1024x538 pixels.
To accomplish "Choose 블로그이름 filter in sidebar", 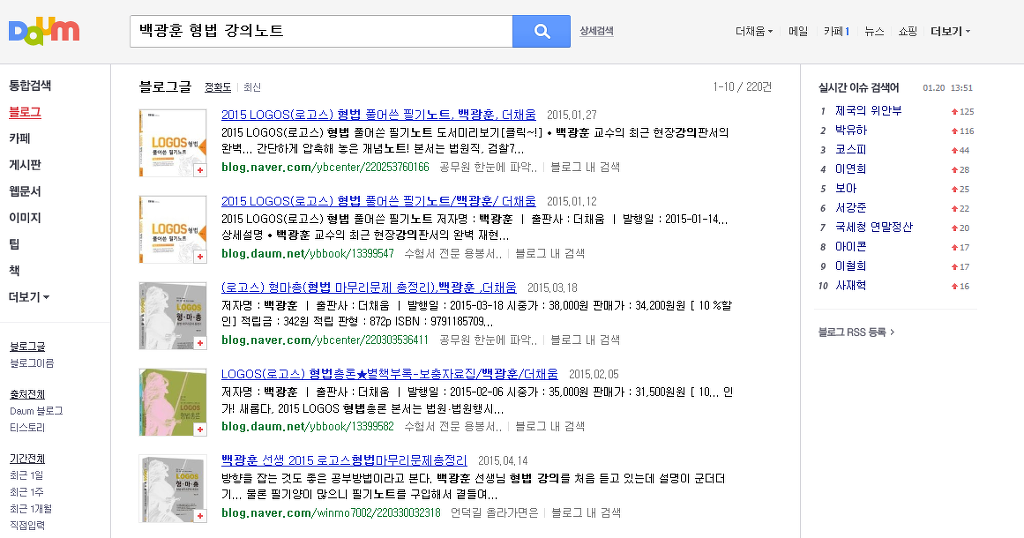I will click(32, 363).
